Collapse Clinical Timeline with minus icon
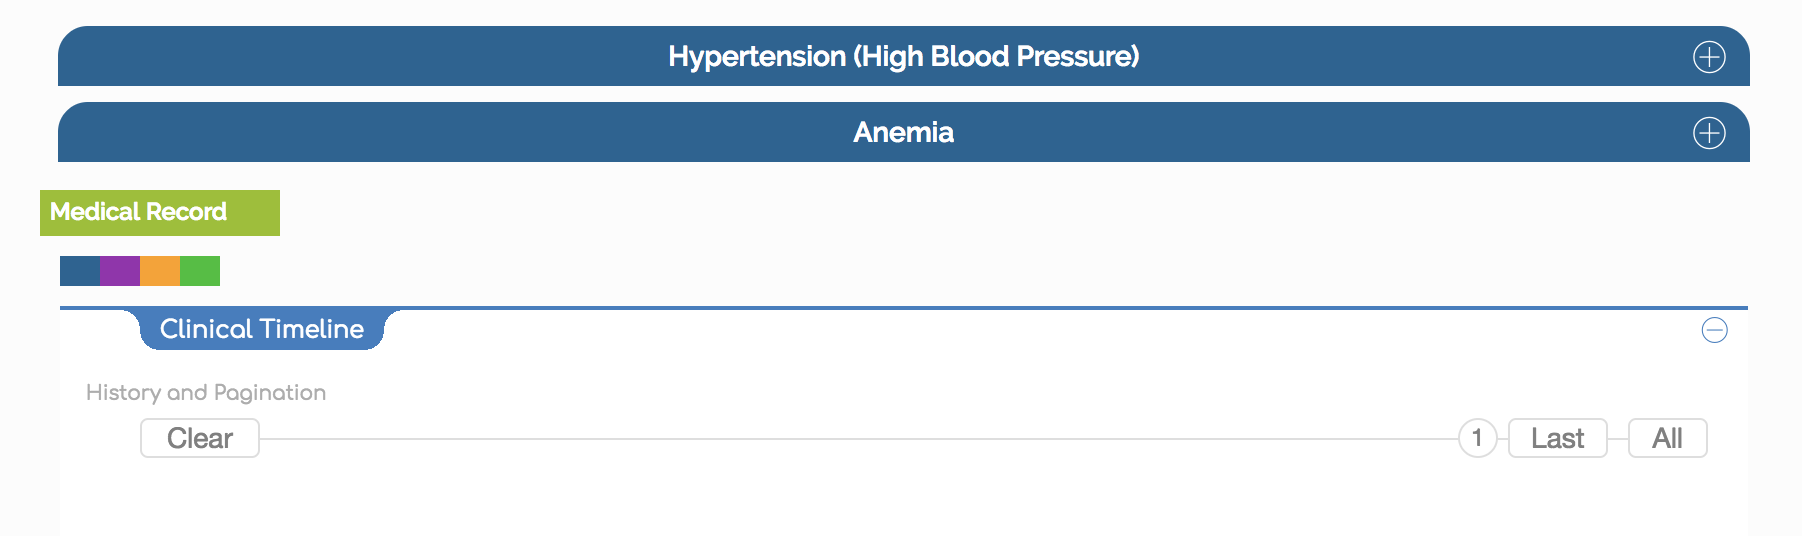This screenshot has width=1802, height=536. [x=1714, y=330]
